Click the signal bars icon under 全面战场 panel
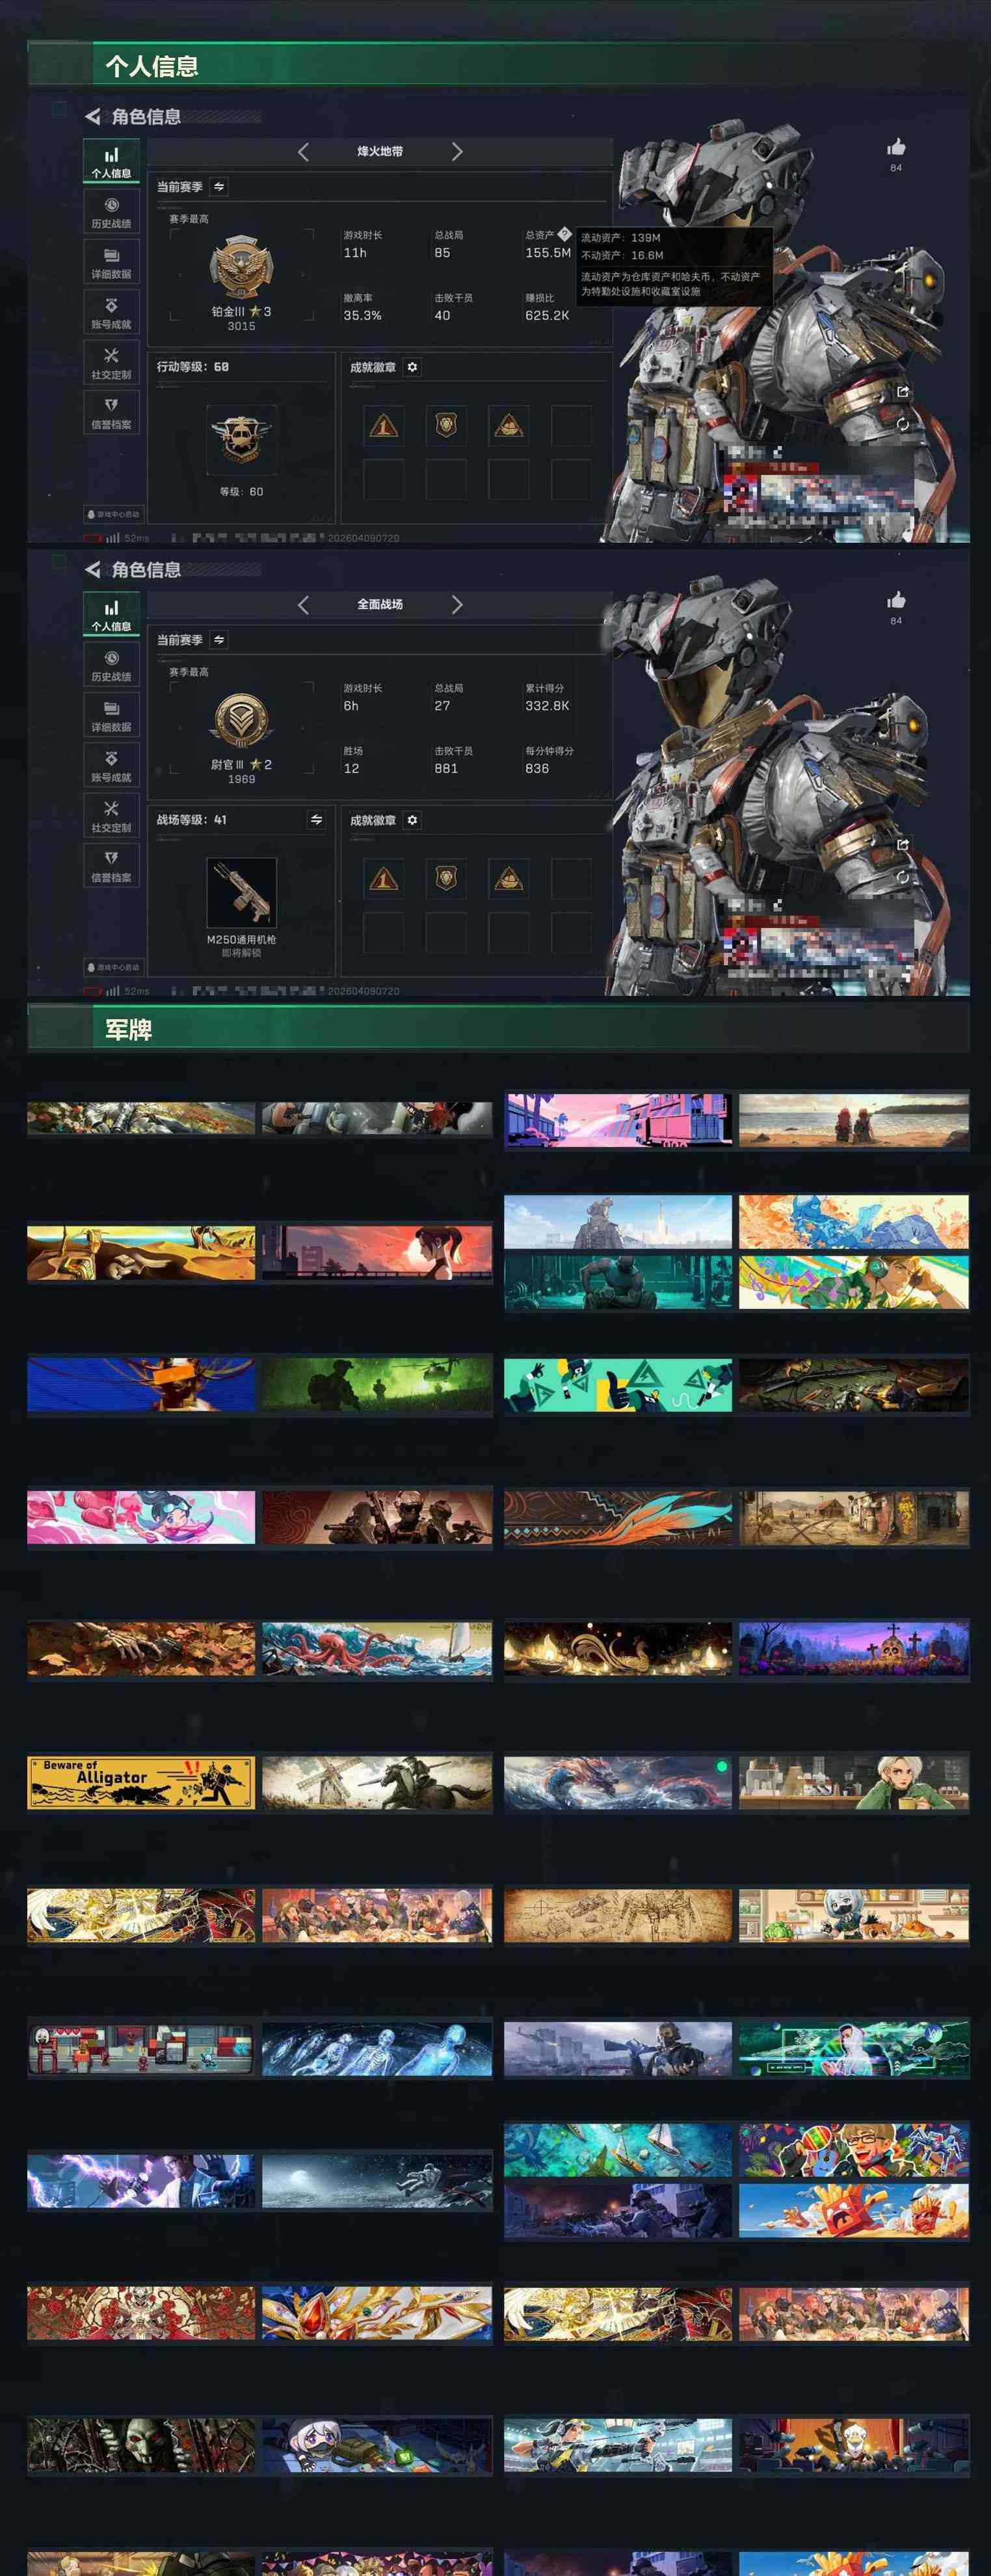Viewport: 991px width, 2576px height. pos(113,991)
